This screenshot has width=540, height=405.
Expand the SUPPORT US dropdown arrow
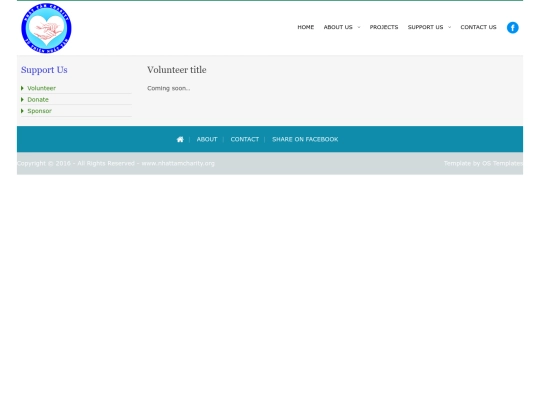449,27
